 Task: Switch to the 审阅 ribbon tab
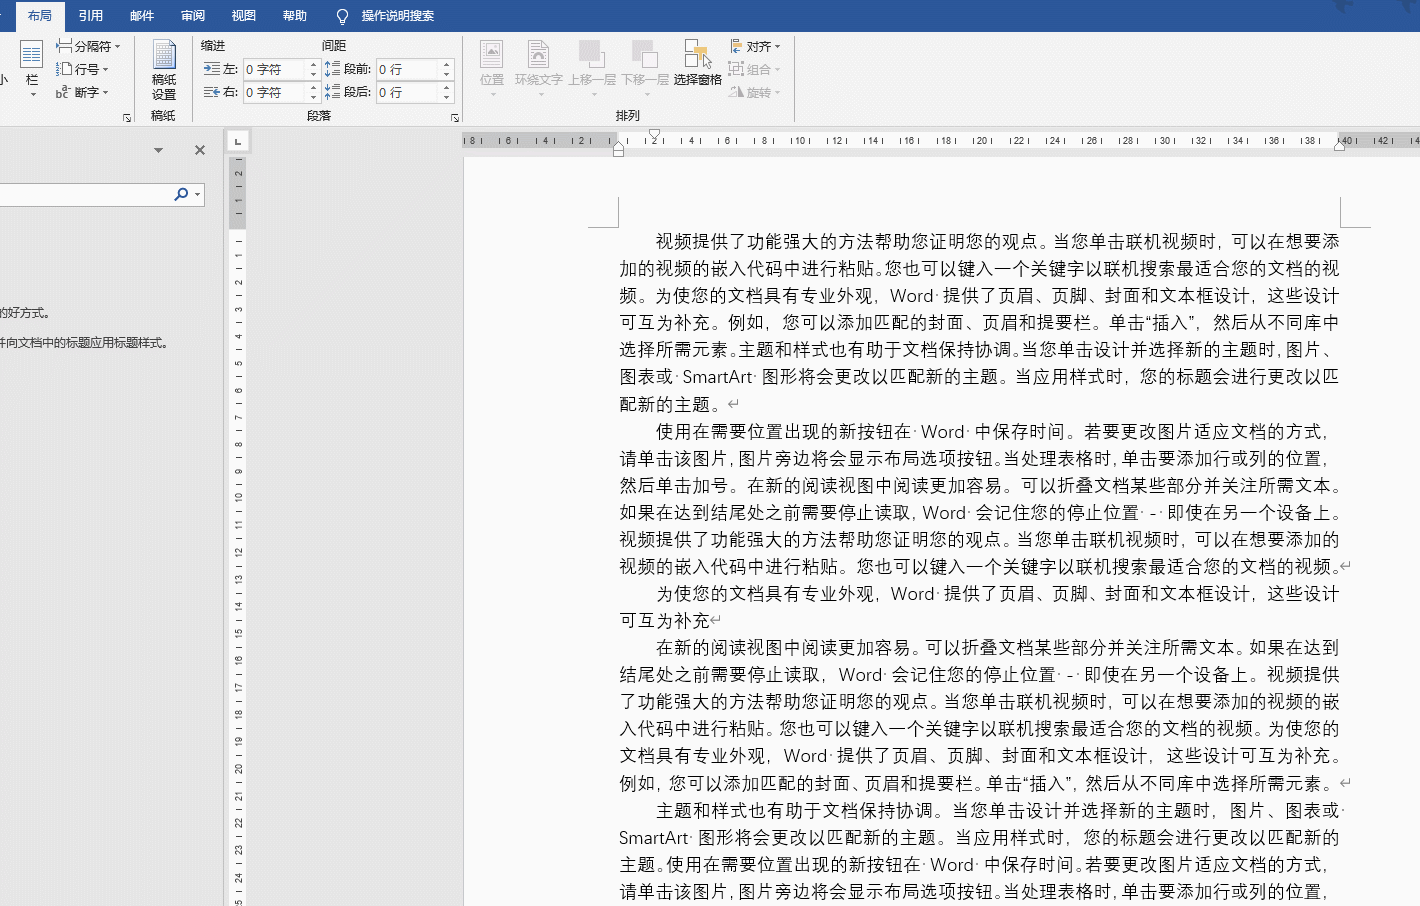click(193, 16)
